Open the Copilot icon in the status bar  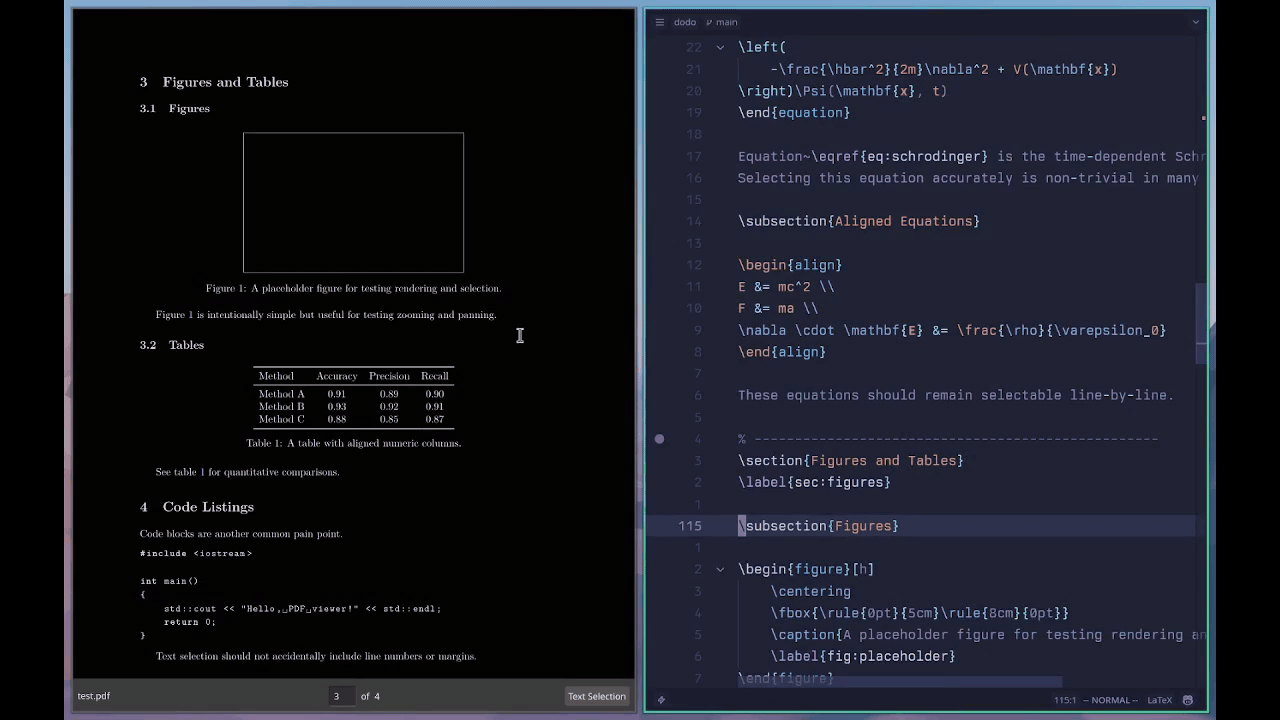point(1188,700)
